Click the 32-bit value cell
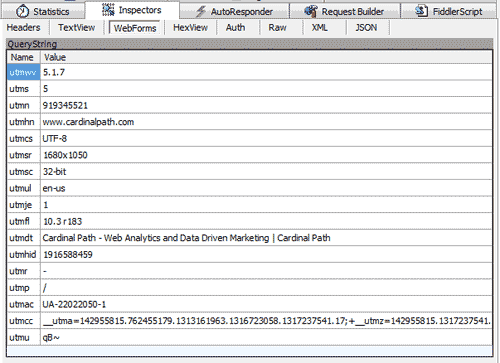The height and width of the screenshot is (363, 500). coord(266,172)
